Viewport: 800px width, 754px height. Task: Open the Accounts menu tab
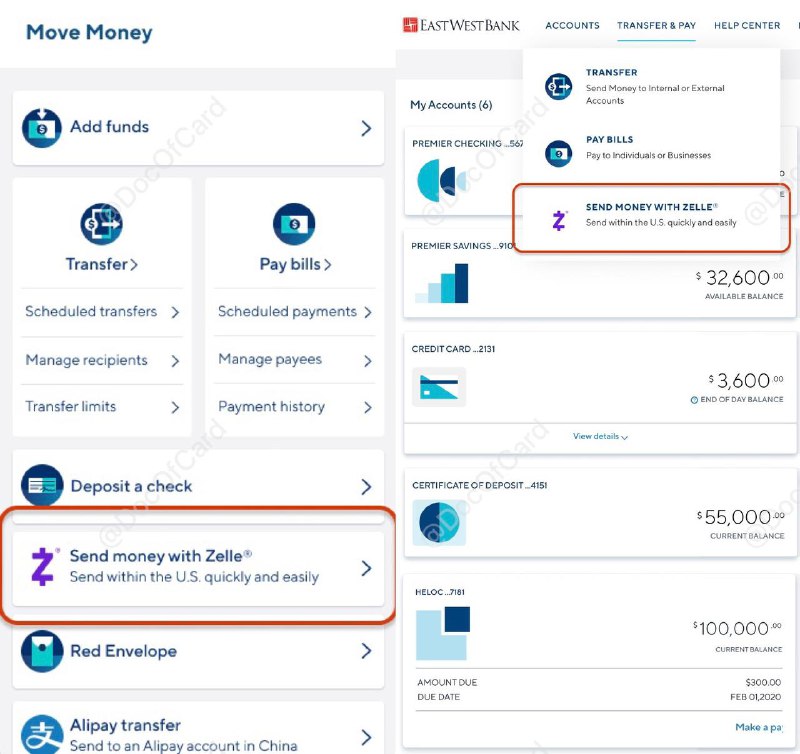coord(572,25)
